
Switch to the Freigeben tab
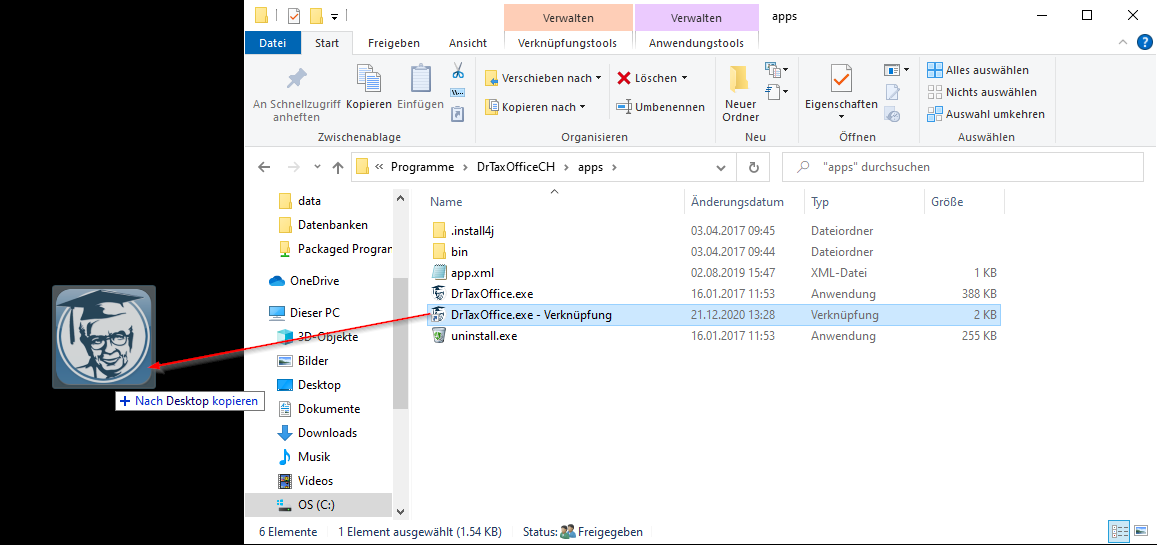point(394,44)
